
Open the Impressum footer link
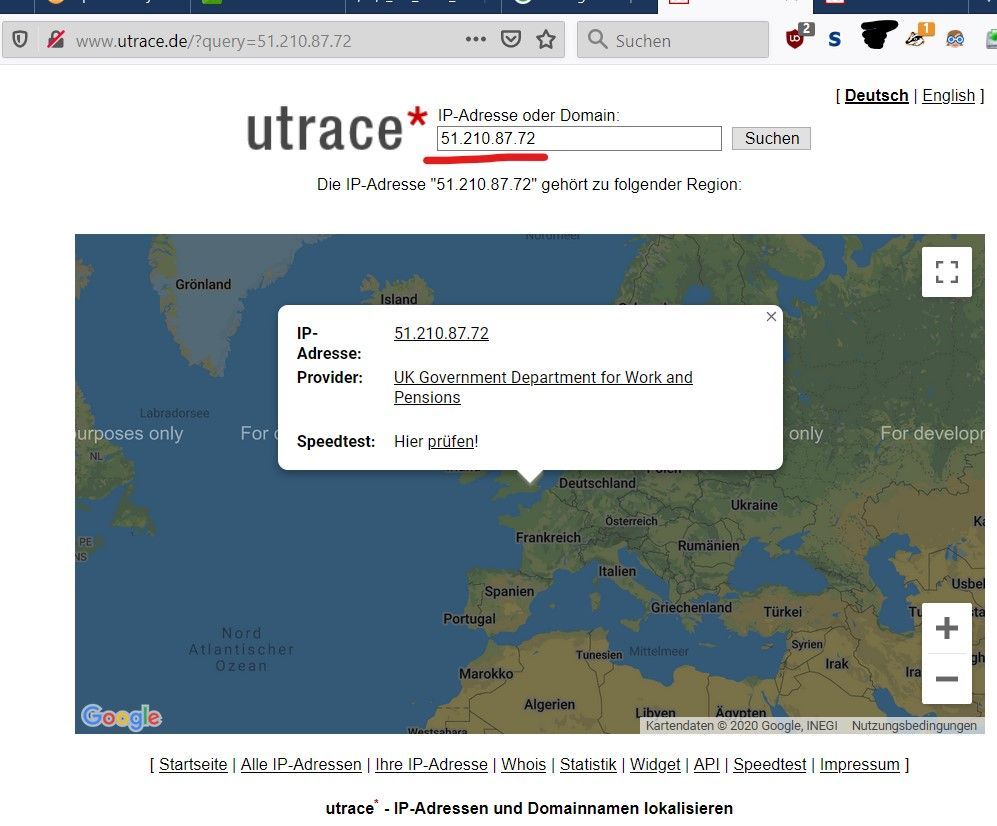pos(860,764)
